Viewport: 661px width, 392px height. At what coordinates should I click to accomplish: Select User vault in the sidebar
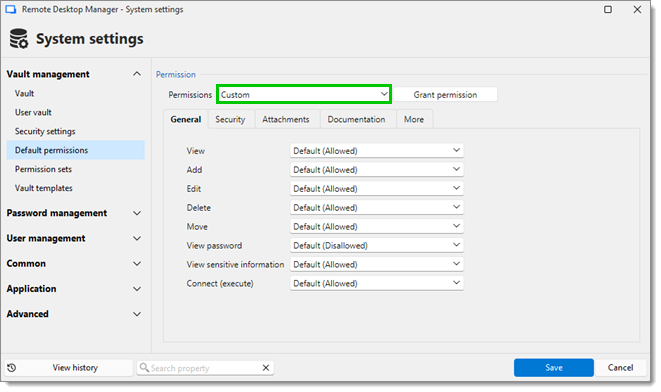pyautogui.click(x=75, y=112)
